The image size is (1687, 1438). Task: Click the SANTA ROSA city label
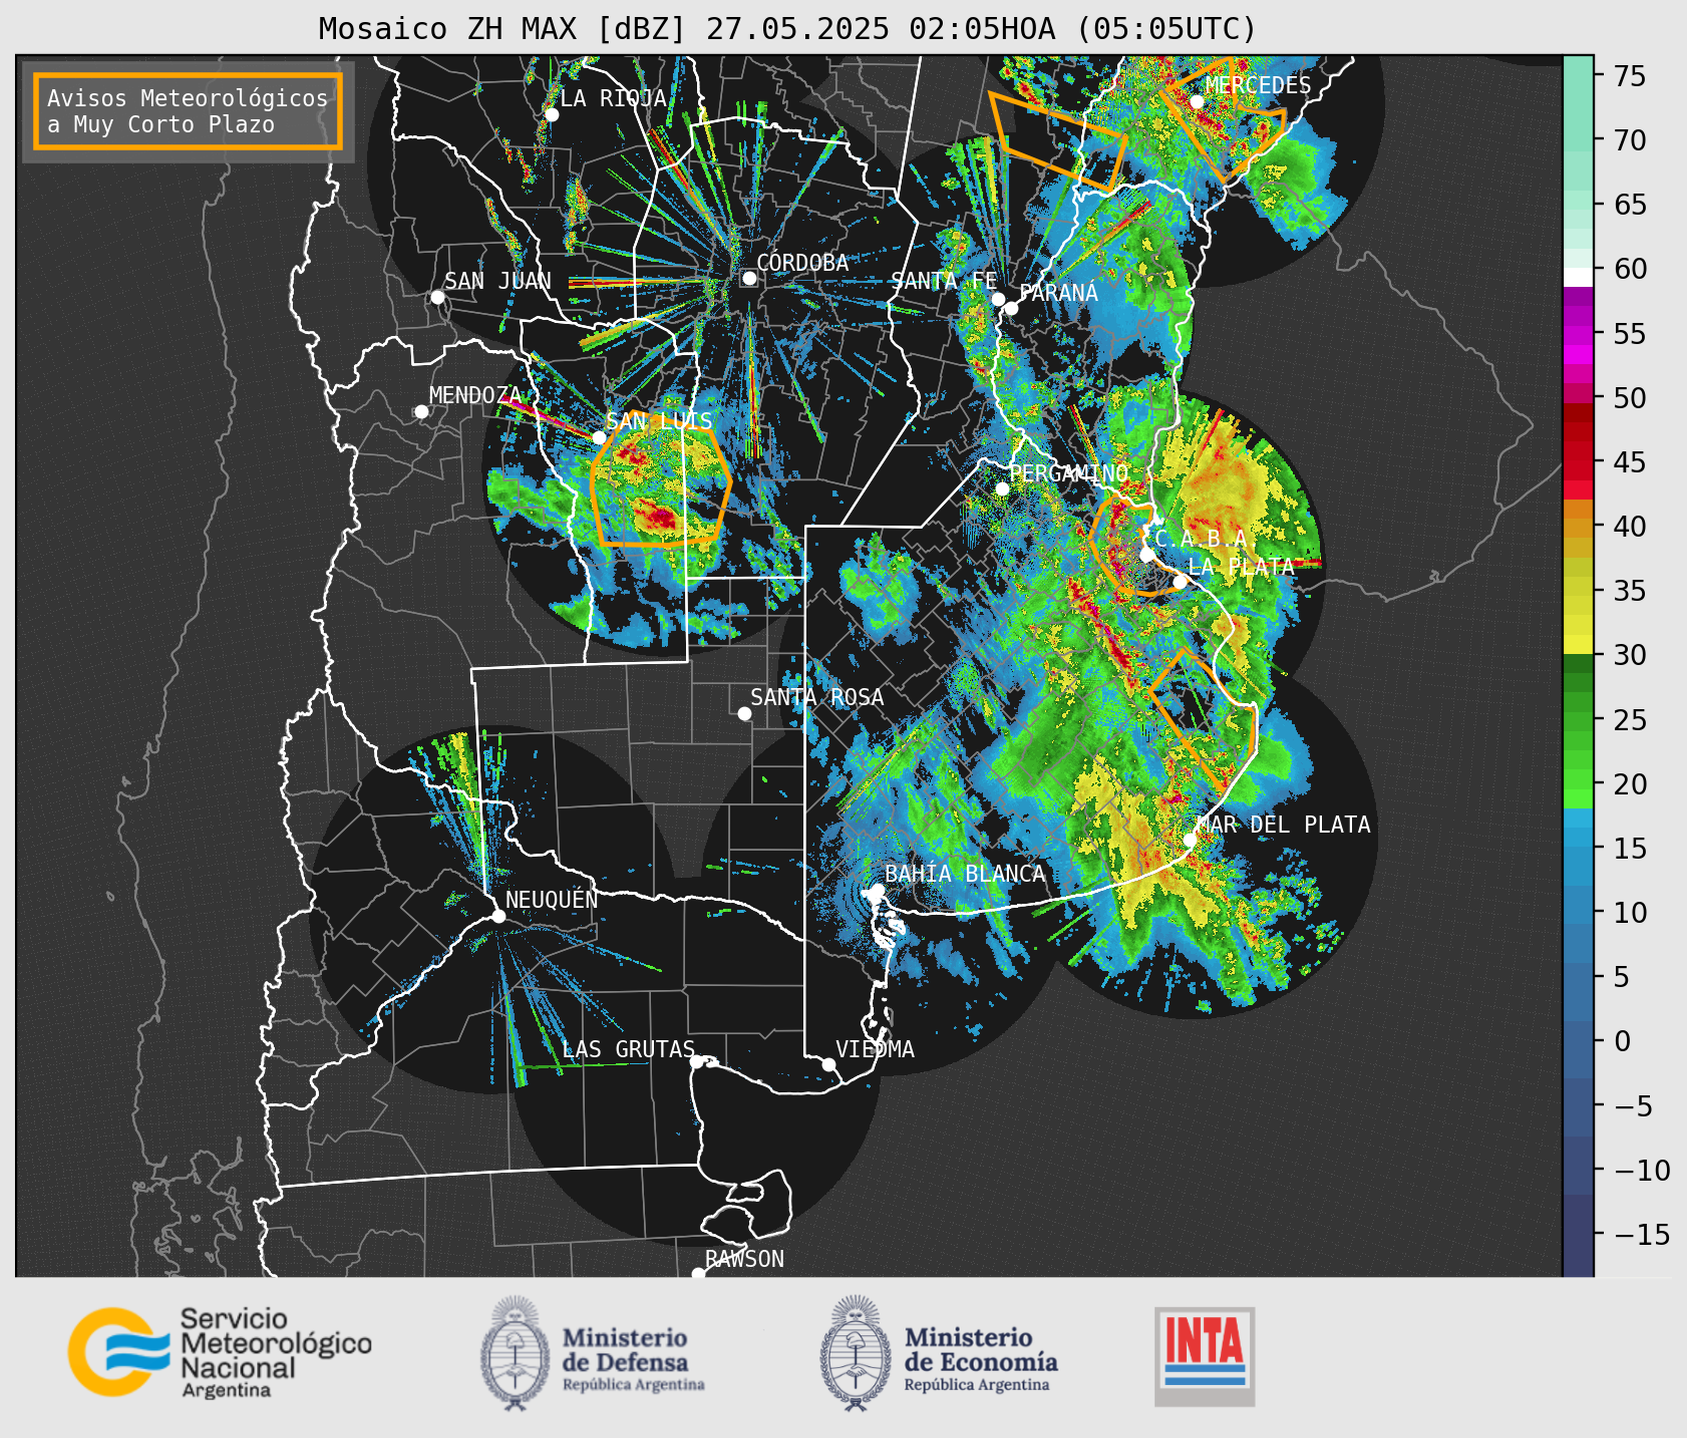(x=817, y=697)
